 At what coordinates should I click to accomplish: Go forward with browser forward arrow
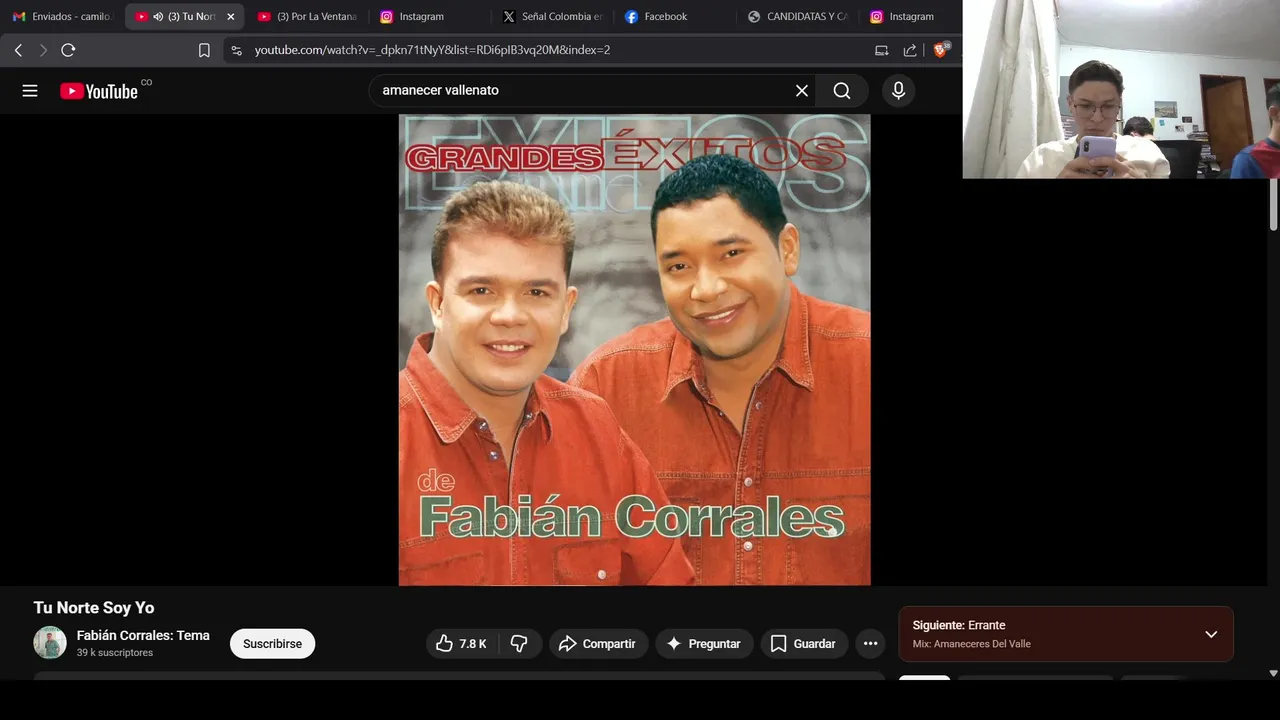tap(43, 50)
